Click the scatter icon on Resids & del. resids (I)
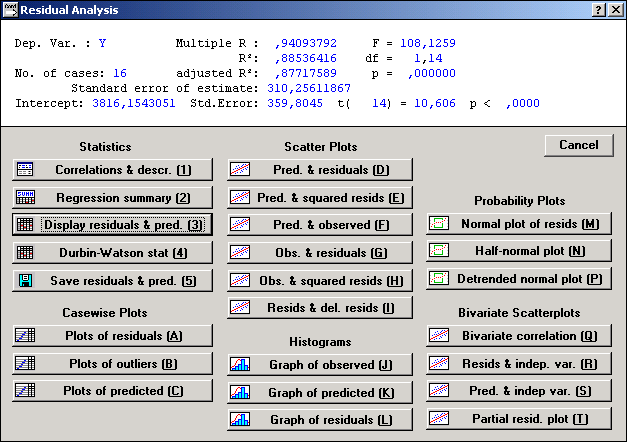 [240, 308]
